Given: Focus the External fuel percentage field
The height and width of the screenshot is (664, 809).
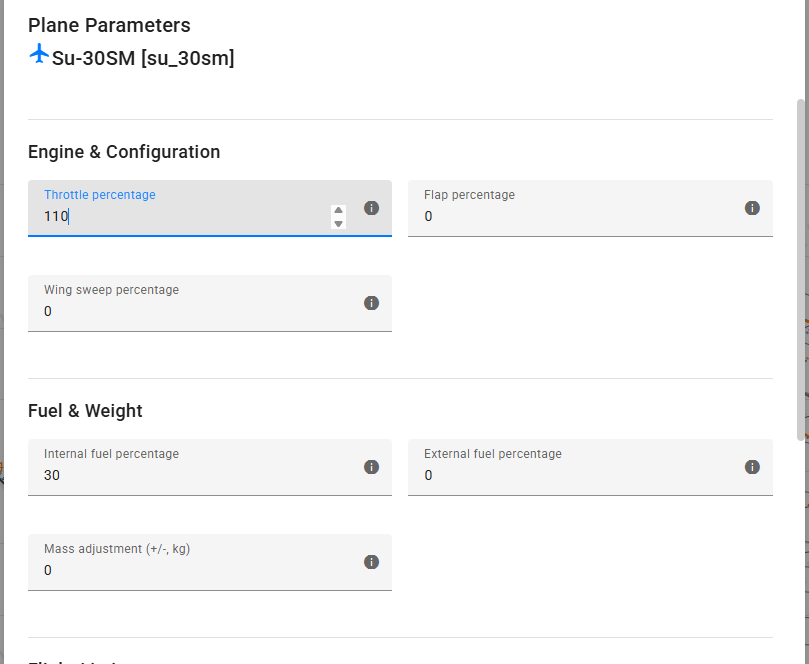Looking at the screenshot, I should click(x=580, y=475).
